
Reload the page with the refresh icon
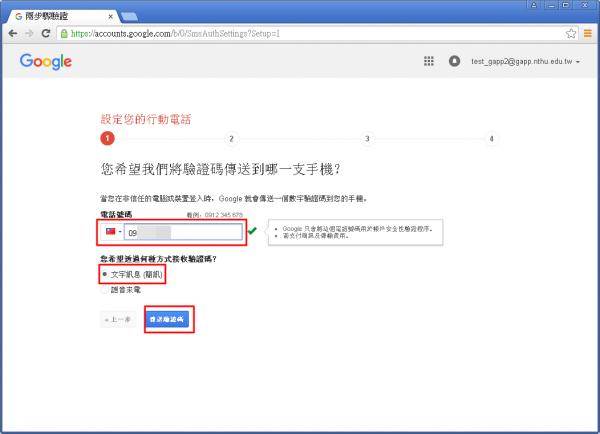[x=45, y=33]
